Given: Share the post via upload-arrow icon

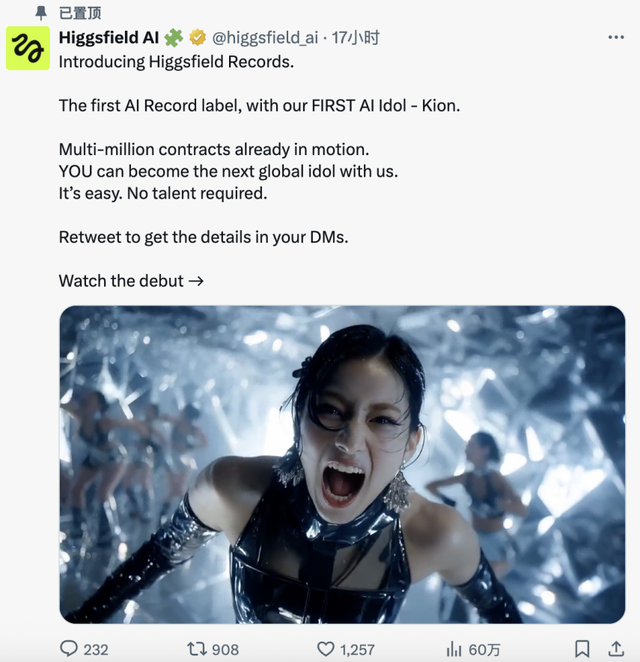Looking at the screenshot, I should pyautogui.click(x=616, y=648).
